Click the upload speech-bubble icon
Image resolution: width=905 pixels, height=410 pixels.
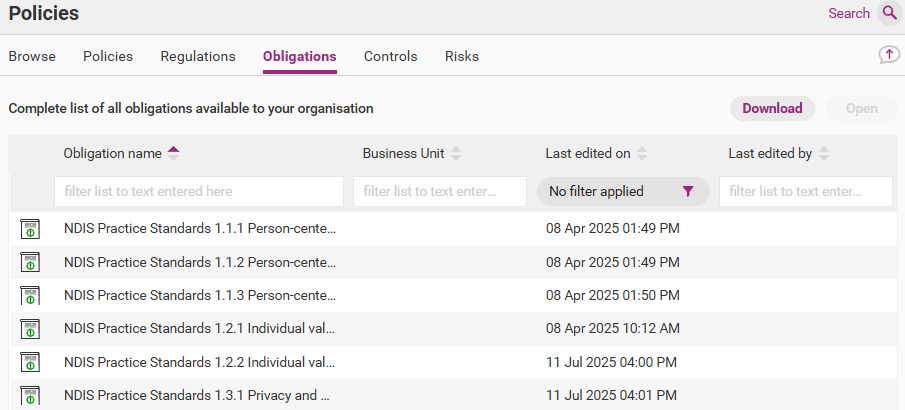tap(889, 55)
